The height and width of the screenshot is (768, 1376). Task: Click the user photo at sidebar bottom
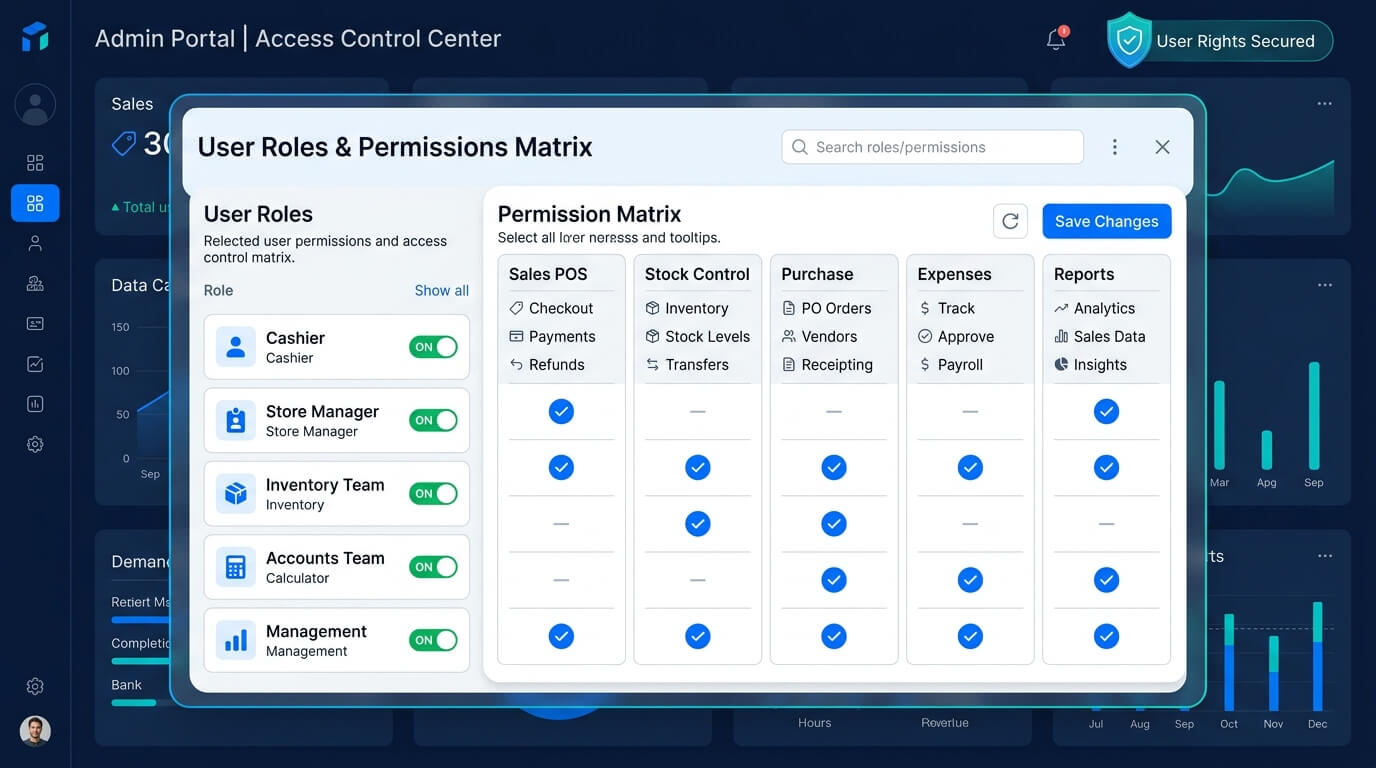pos(35,731)
